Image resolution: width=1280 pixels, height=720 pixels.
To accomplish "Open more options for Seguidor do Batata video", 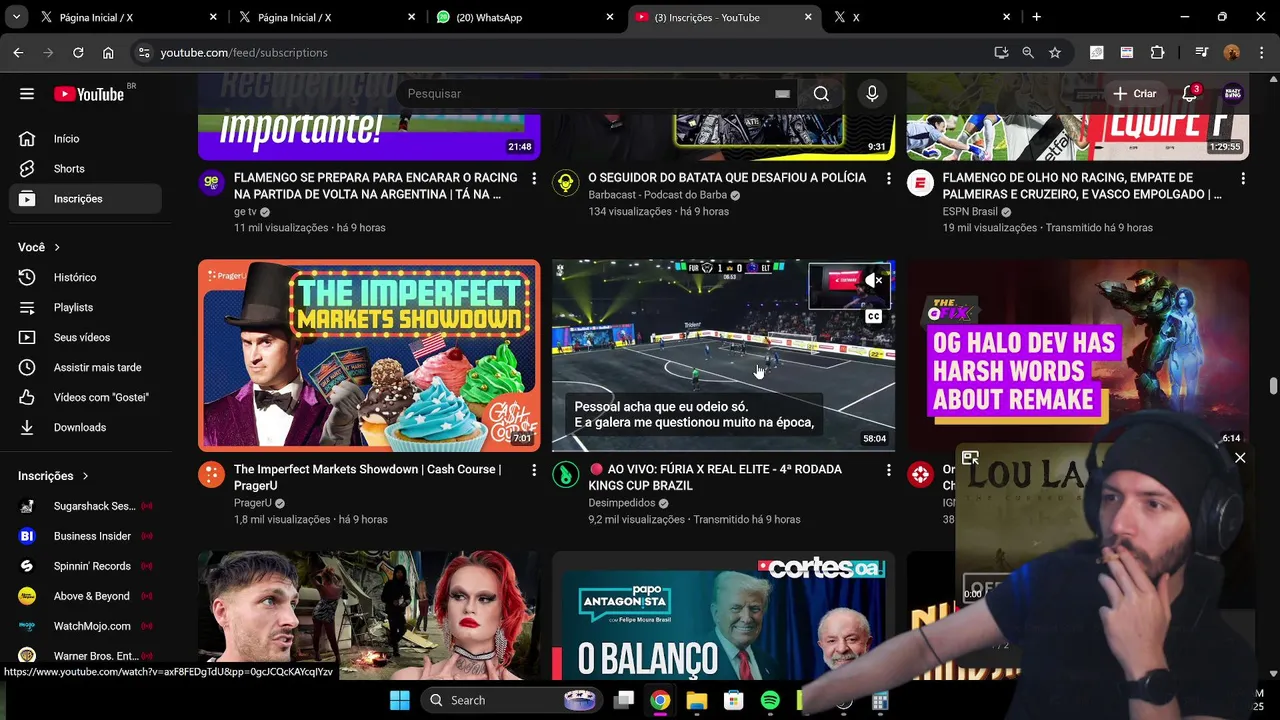I will coord(888,178).
